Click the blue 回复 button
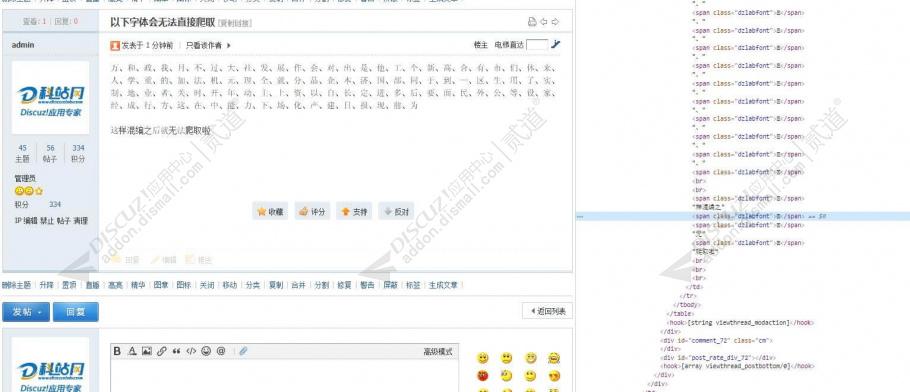Screen dimensions: 910x392 [x=75, y=312]
